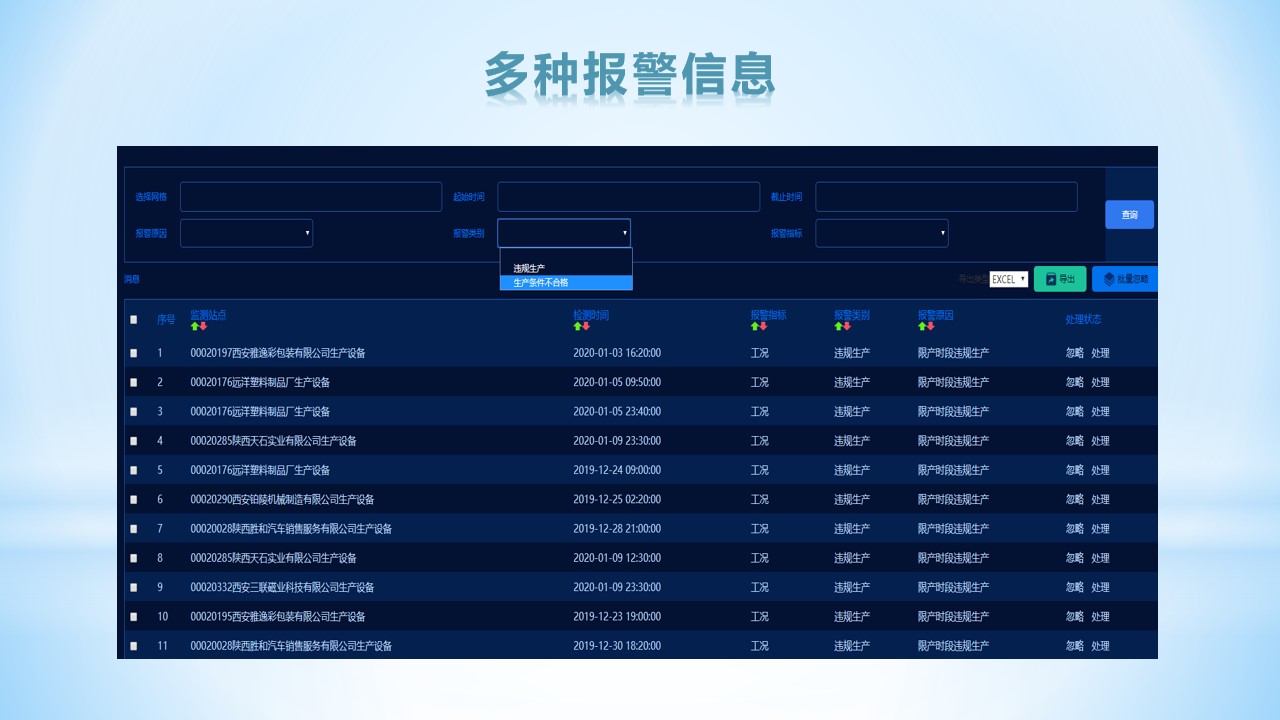This screenshot has height=720, width=1280.
Task: Click time 2020-01-05 23:40:00
Action: pos(617,412)
